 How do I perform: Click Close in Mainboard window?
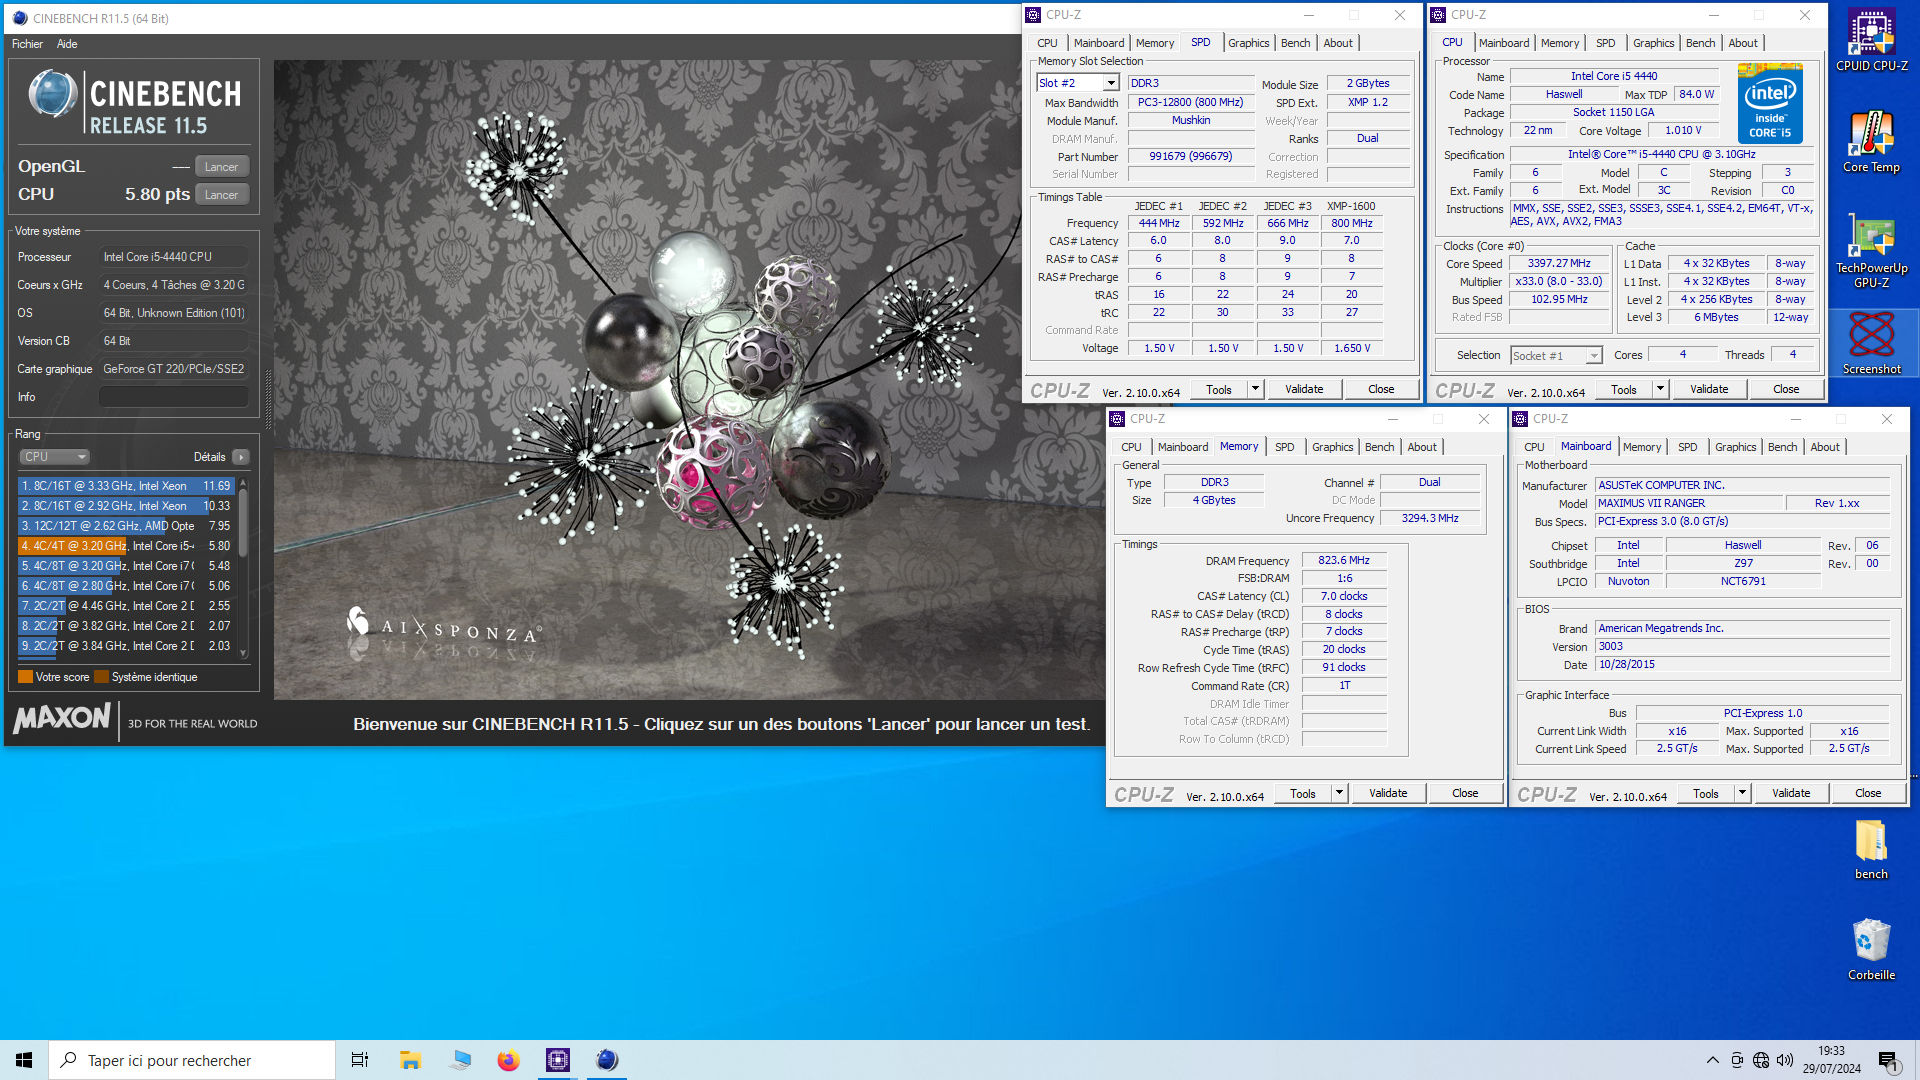1868,793
